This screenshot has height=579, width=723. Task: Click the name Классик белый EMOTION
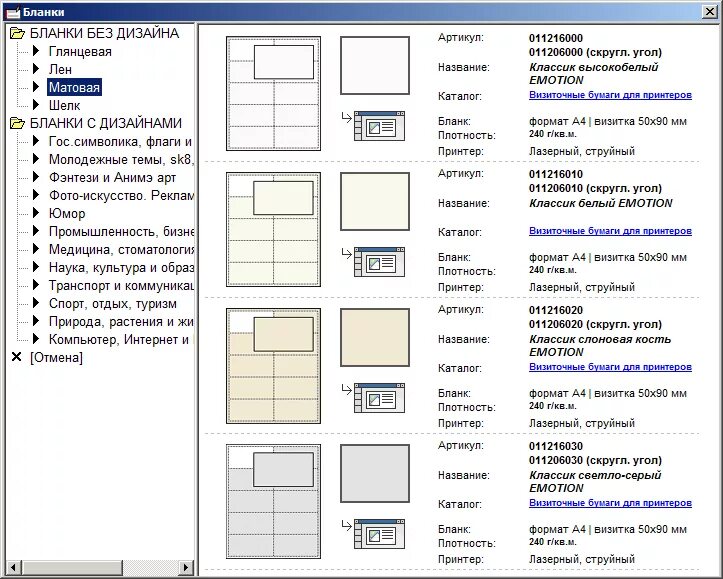click(x=601, y=203)
